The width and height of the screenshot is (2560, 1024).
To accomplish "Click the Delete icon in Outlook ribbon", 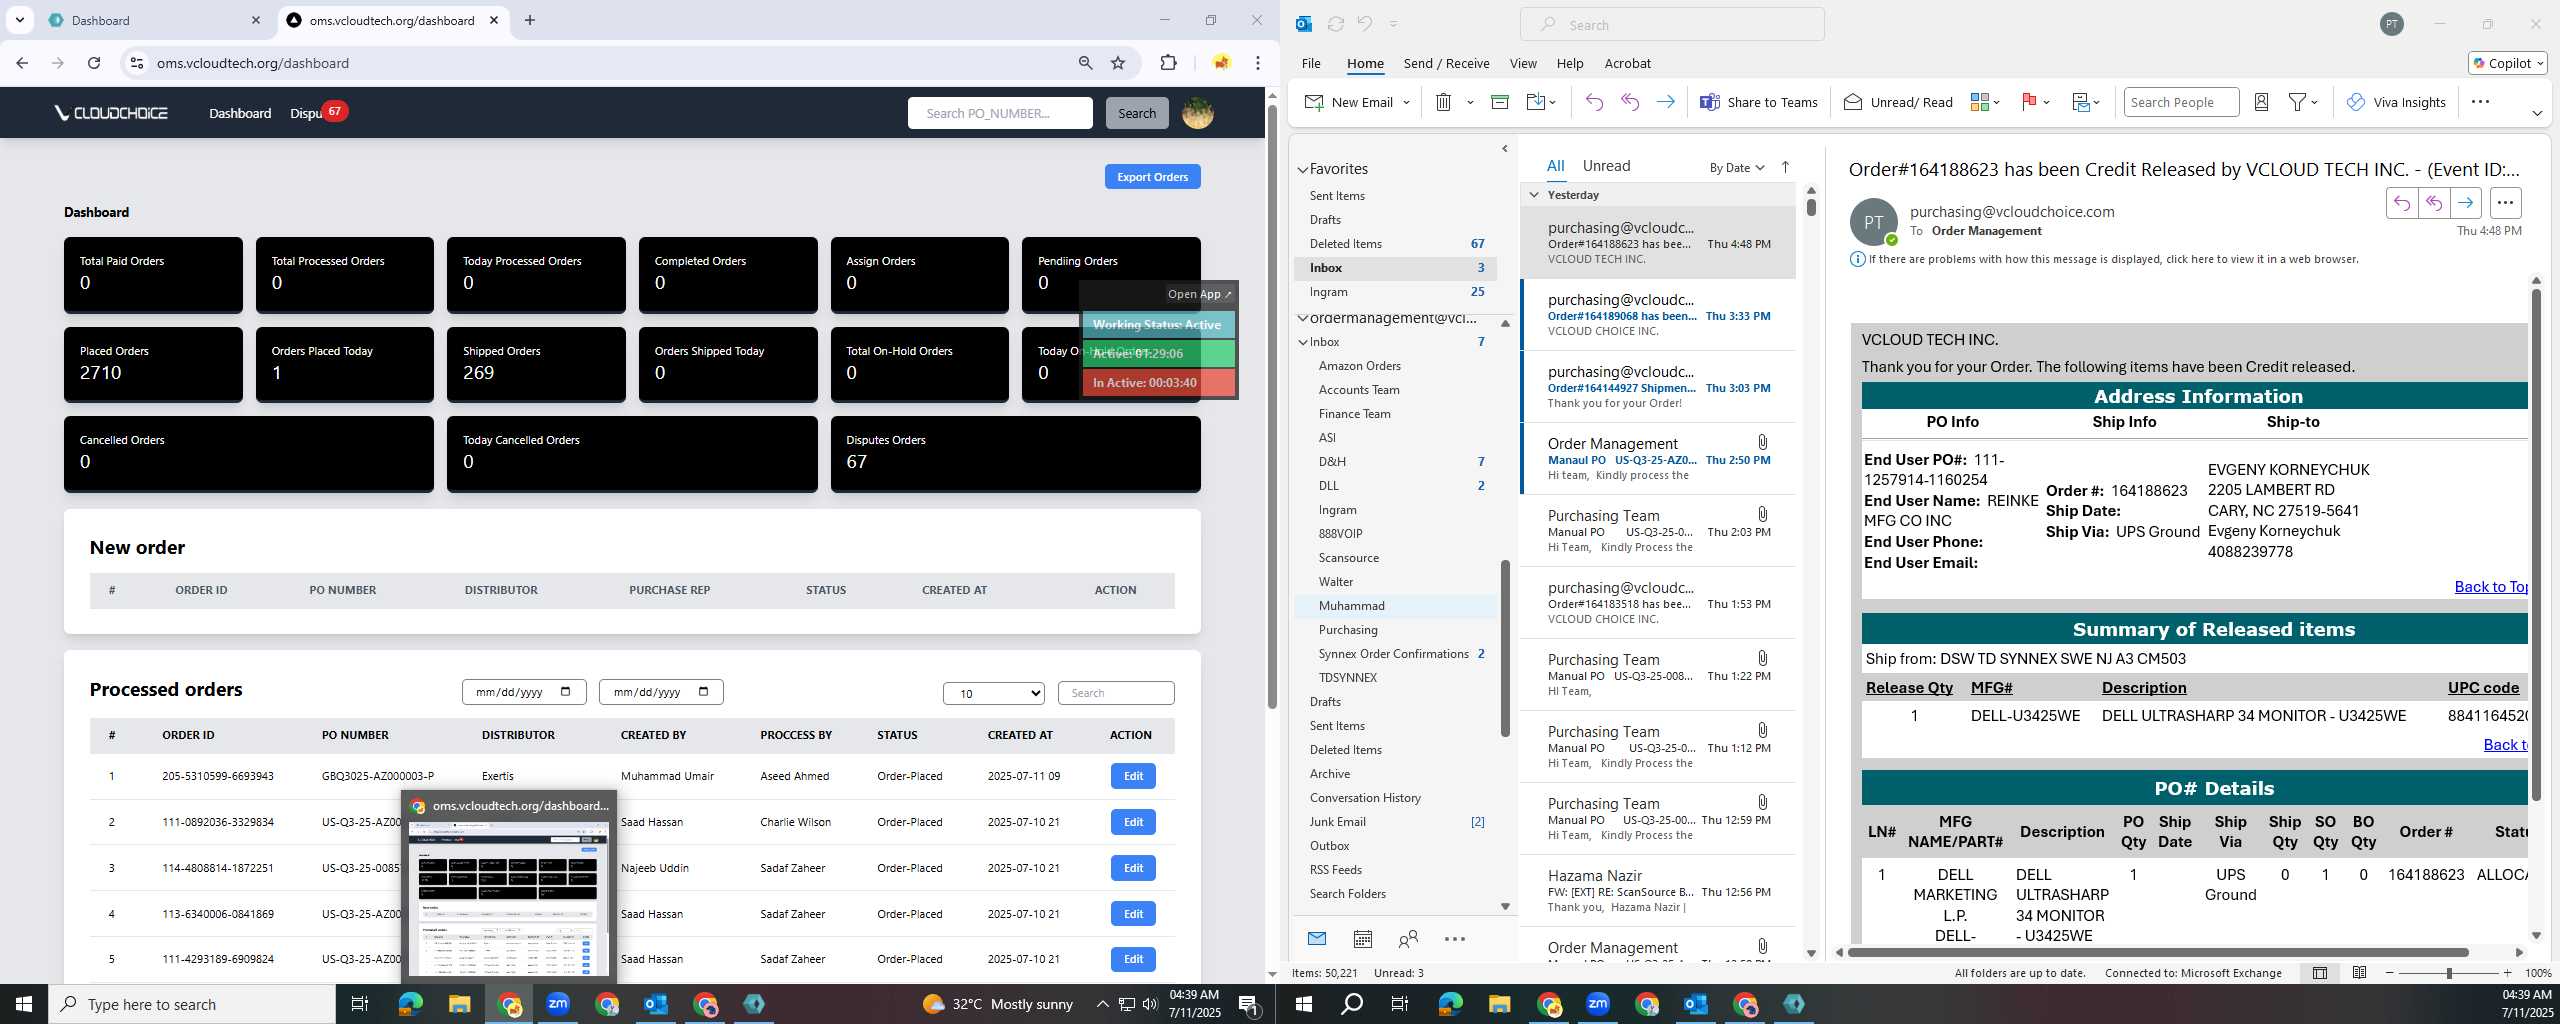I will [1443, 102].
